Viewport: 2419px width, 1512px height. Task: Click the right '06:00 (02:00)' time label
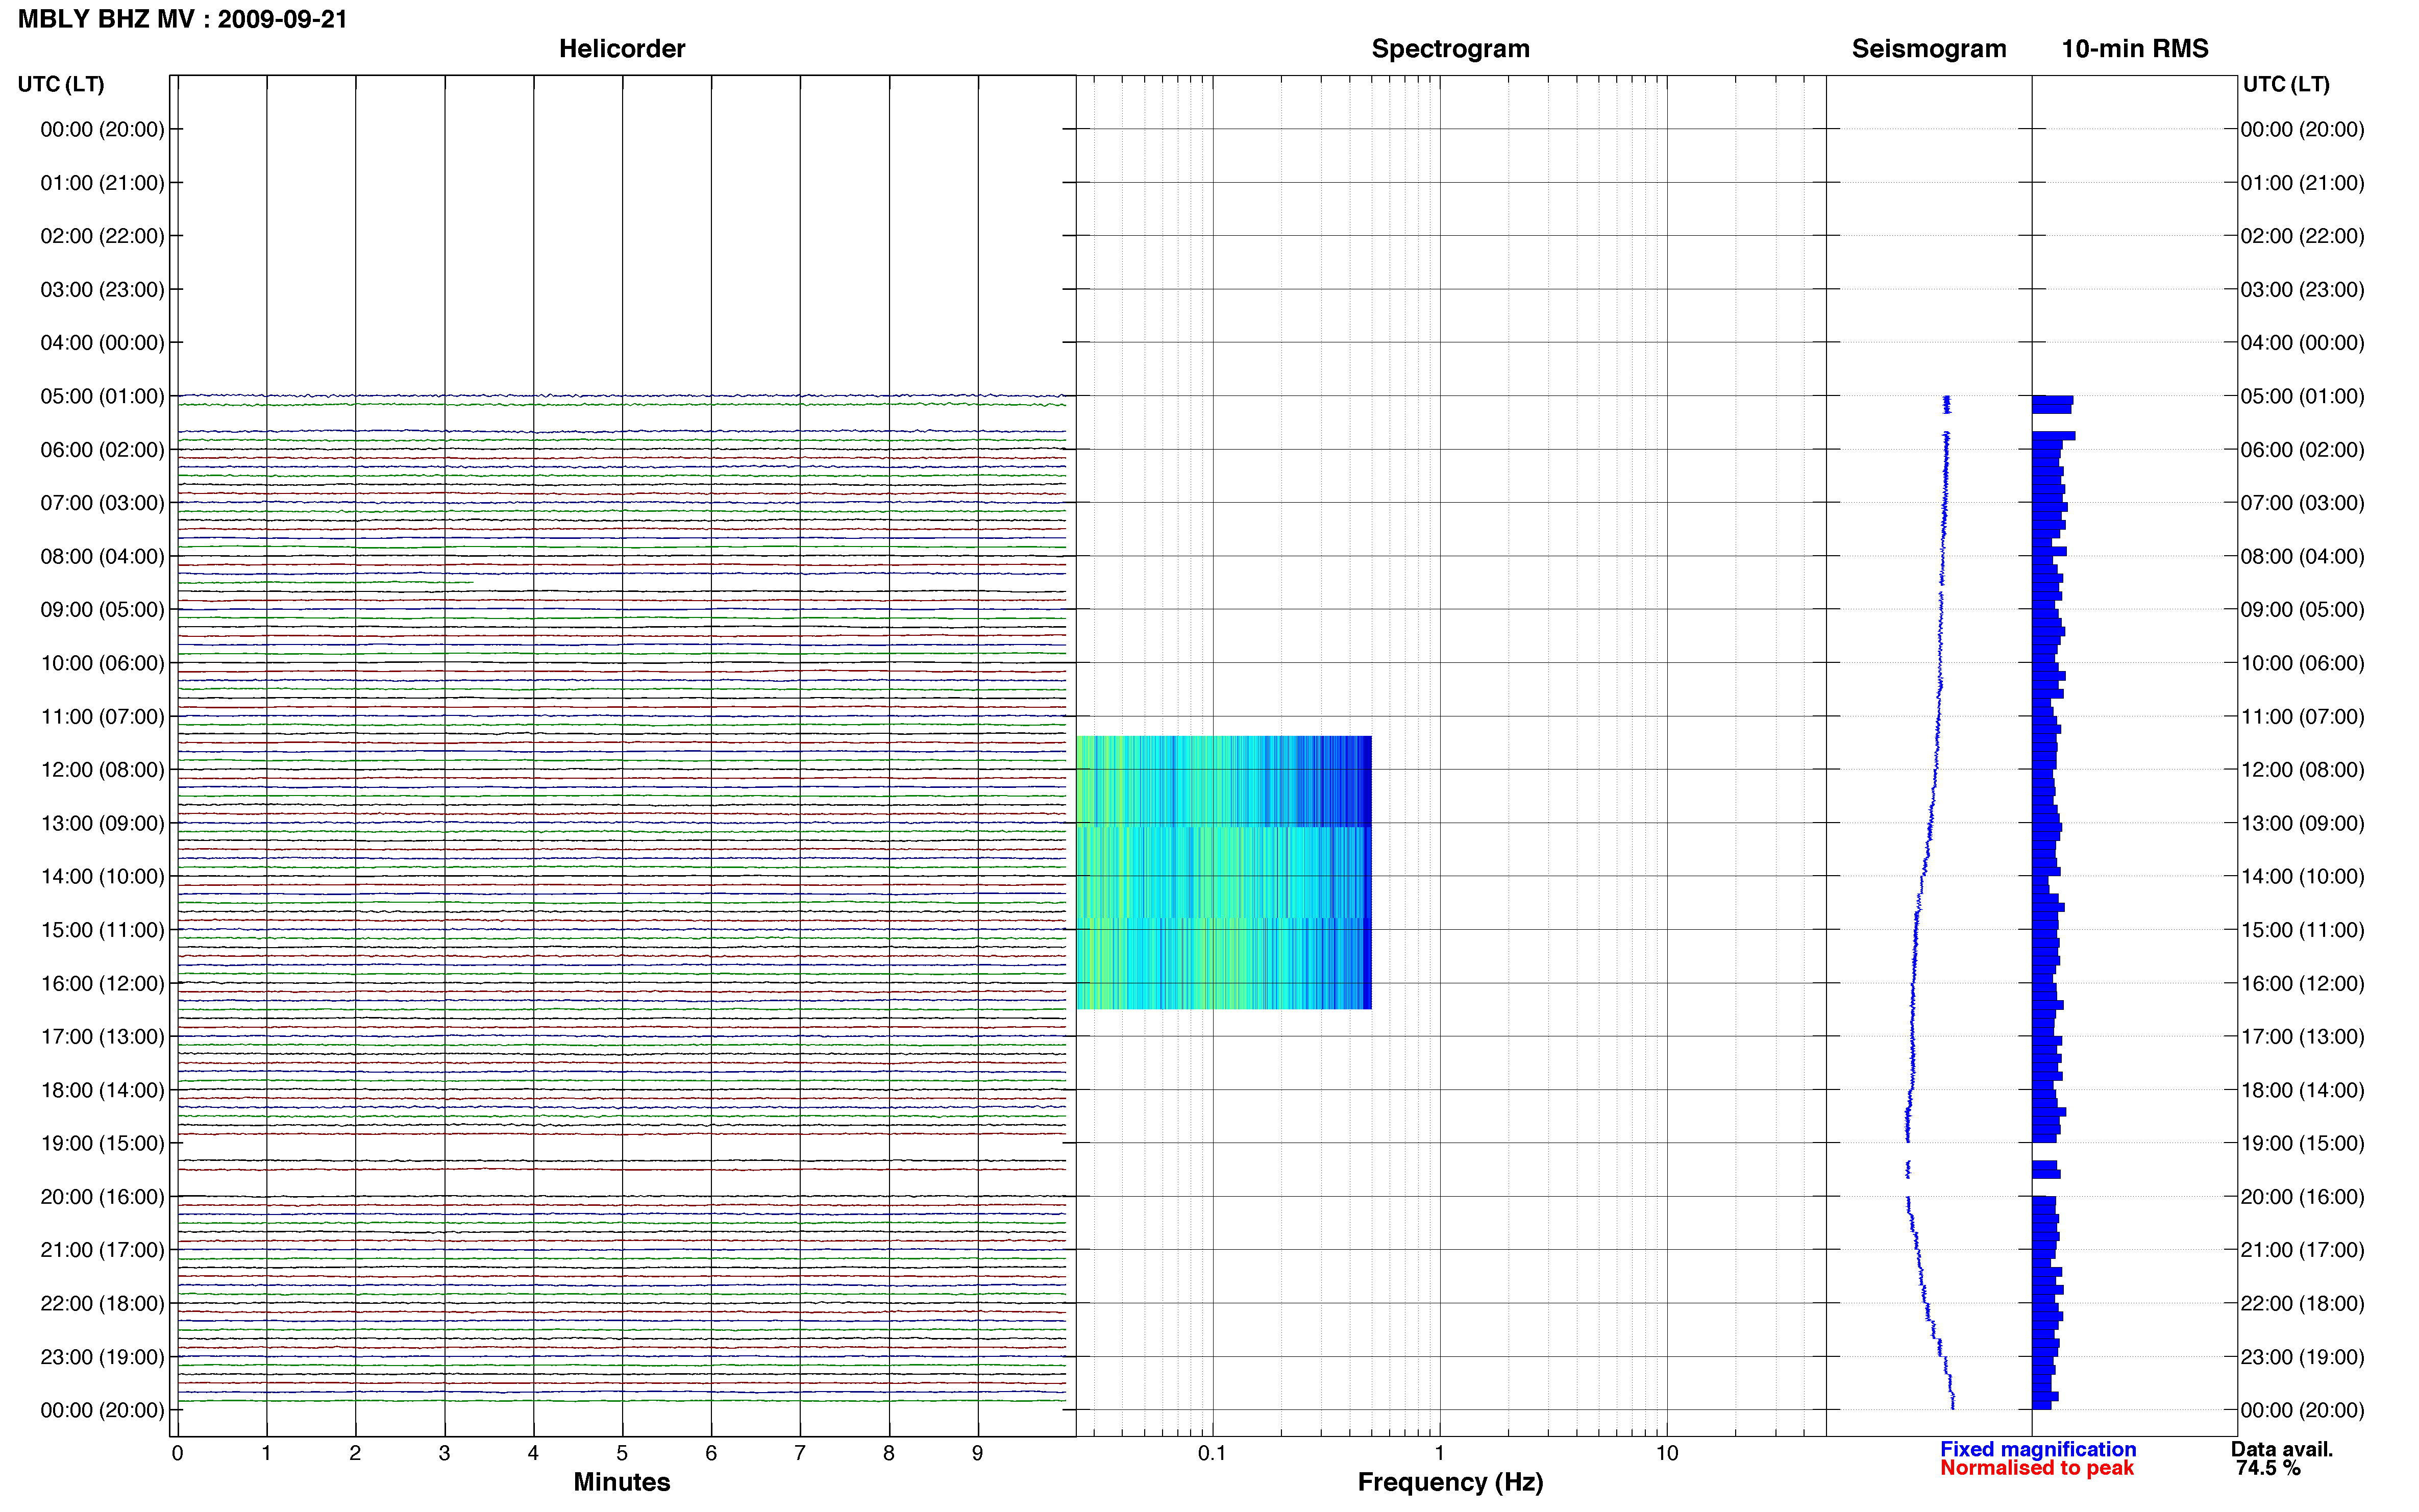coord(2302,450)
